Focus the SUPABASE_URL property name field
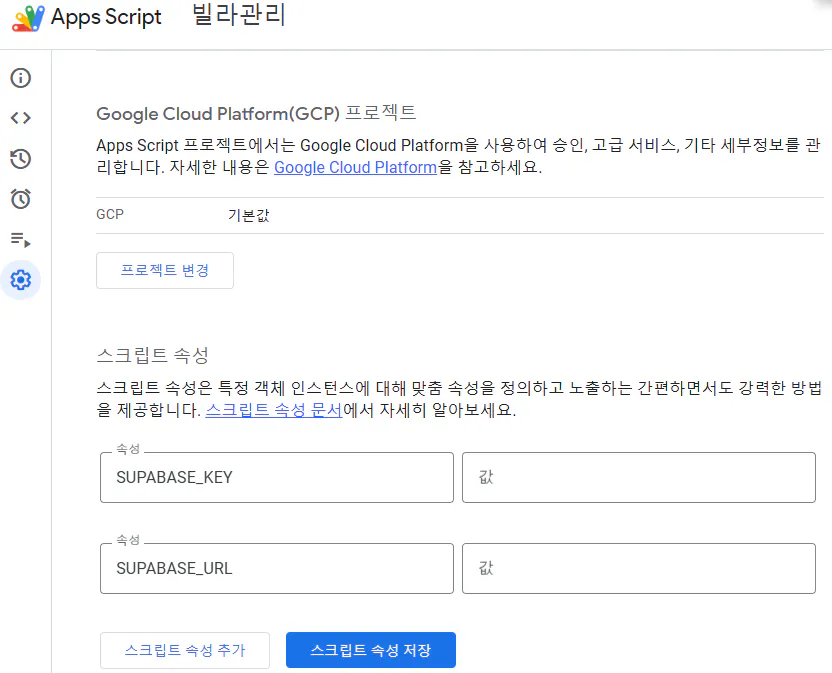 pos(277,569)
